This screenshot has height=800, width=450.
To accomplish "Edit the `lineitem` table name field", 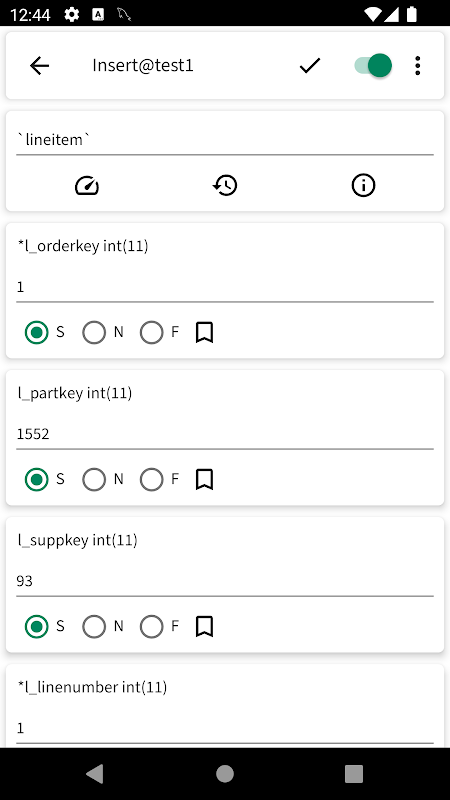I will [x=225, y=140].
